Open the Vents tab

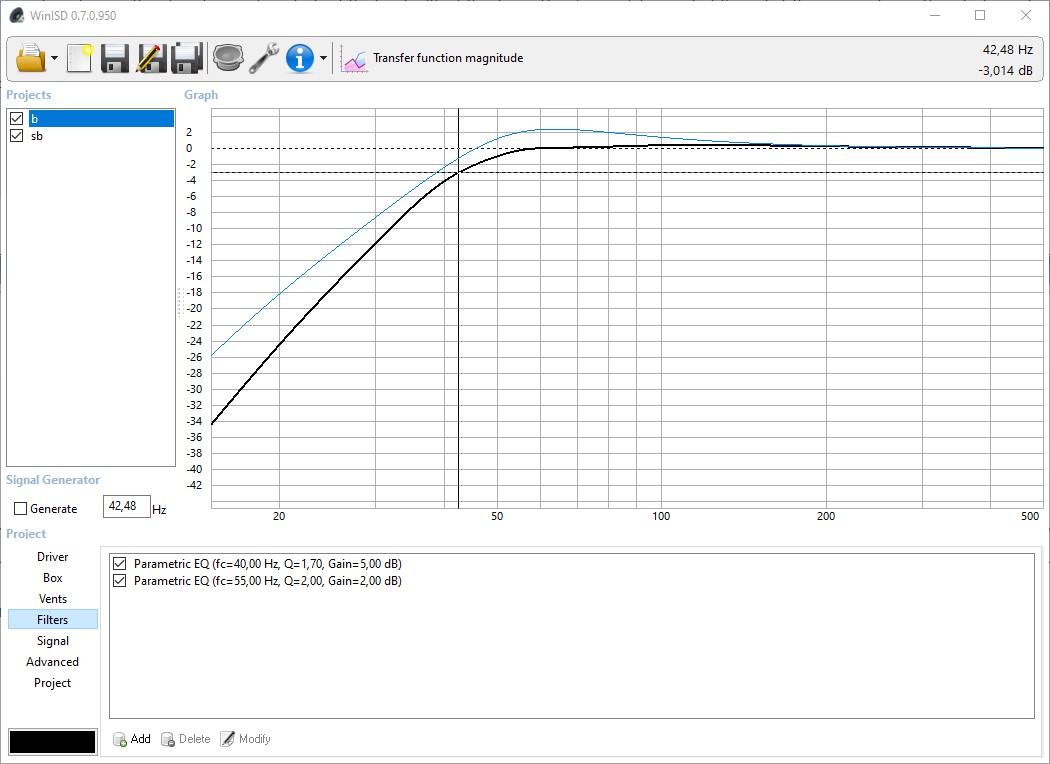(x=52, y=599)
